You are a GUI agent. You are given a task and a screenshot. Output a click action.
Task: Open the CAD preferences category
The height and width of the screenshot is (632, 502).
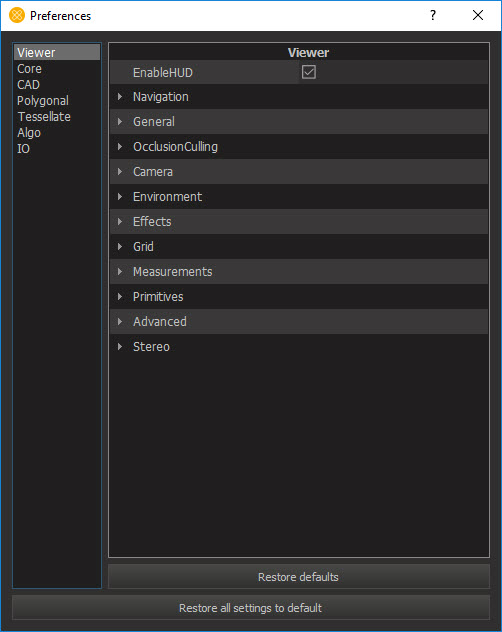click(x=28, y=85)
